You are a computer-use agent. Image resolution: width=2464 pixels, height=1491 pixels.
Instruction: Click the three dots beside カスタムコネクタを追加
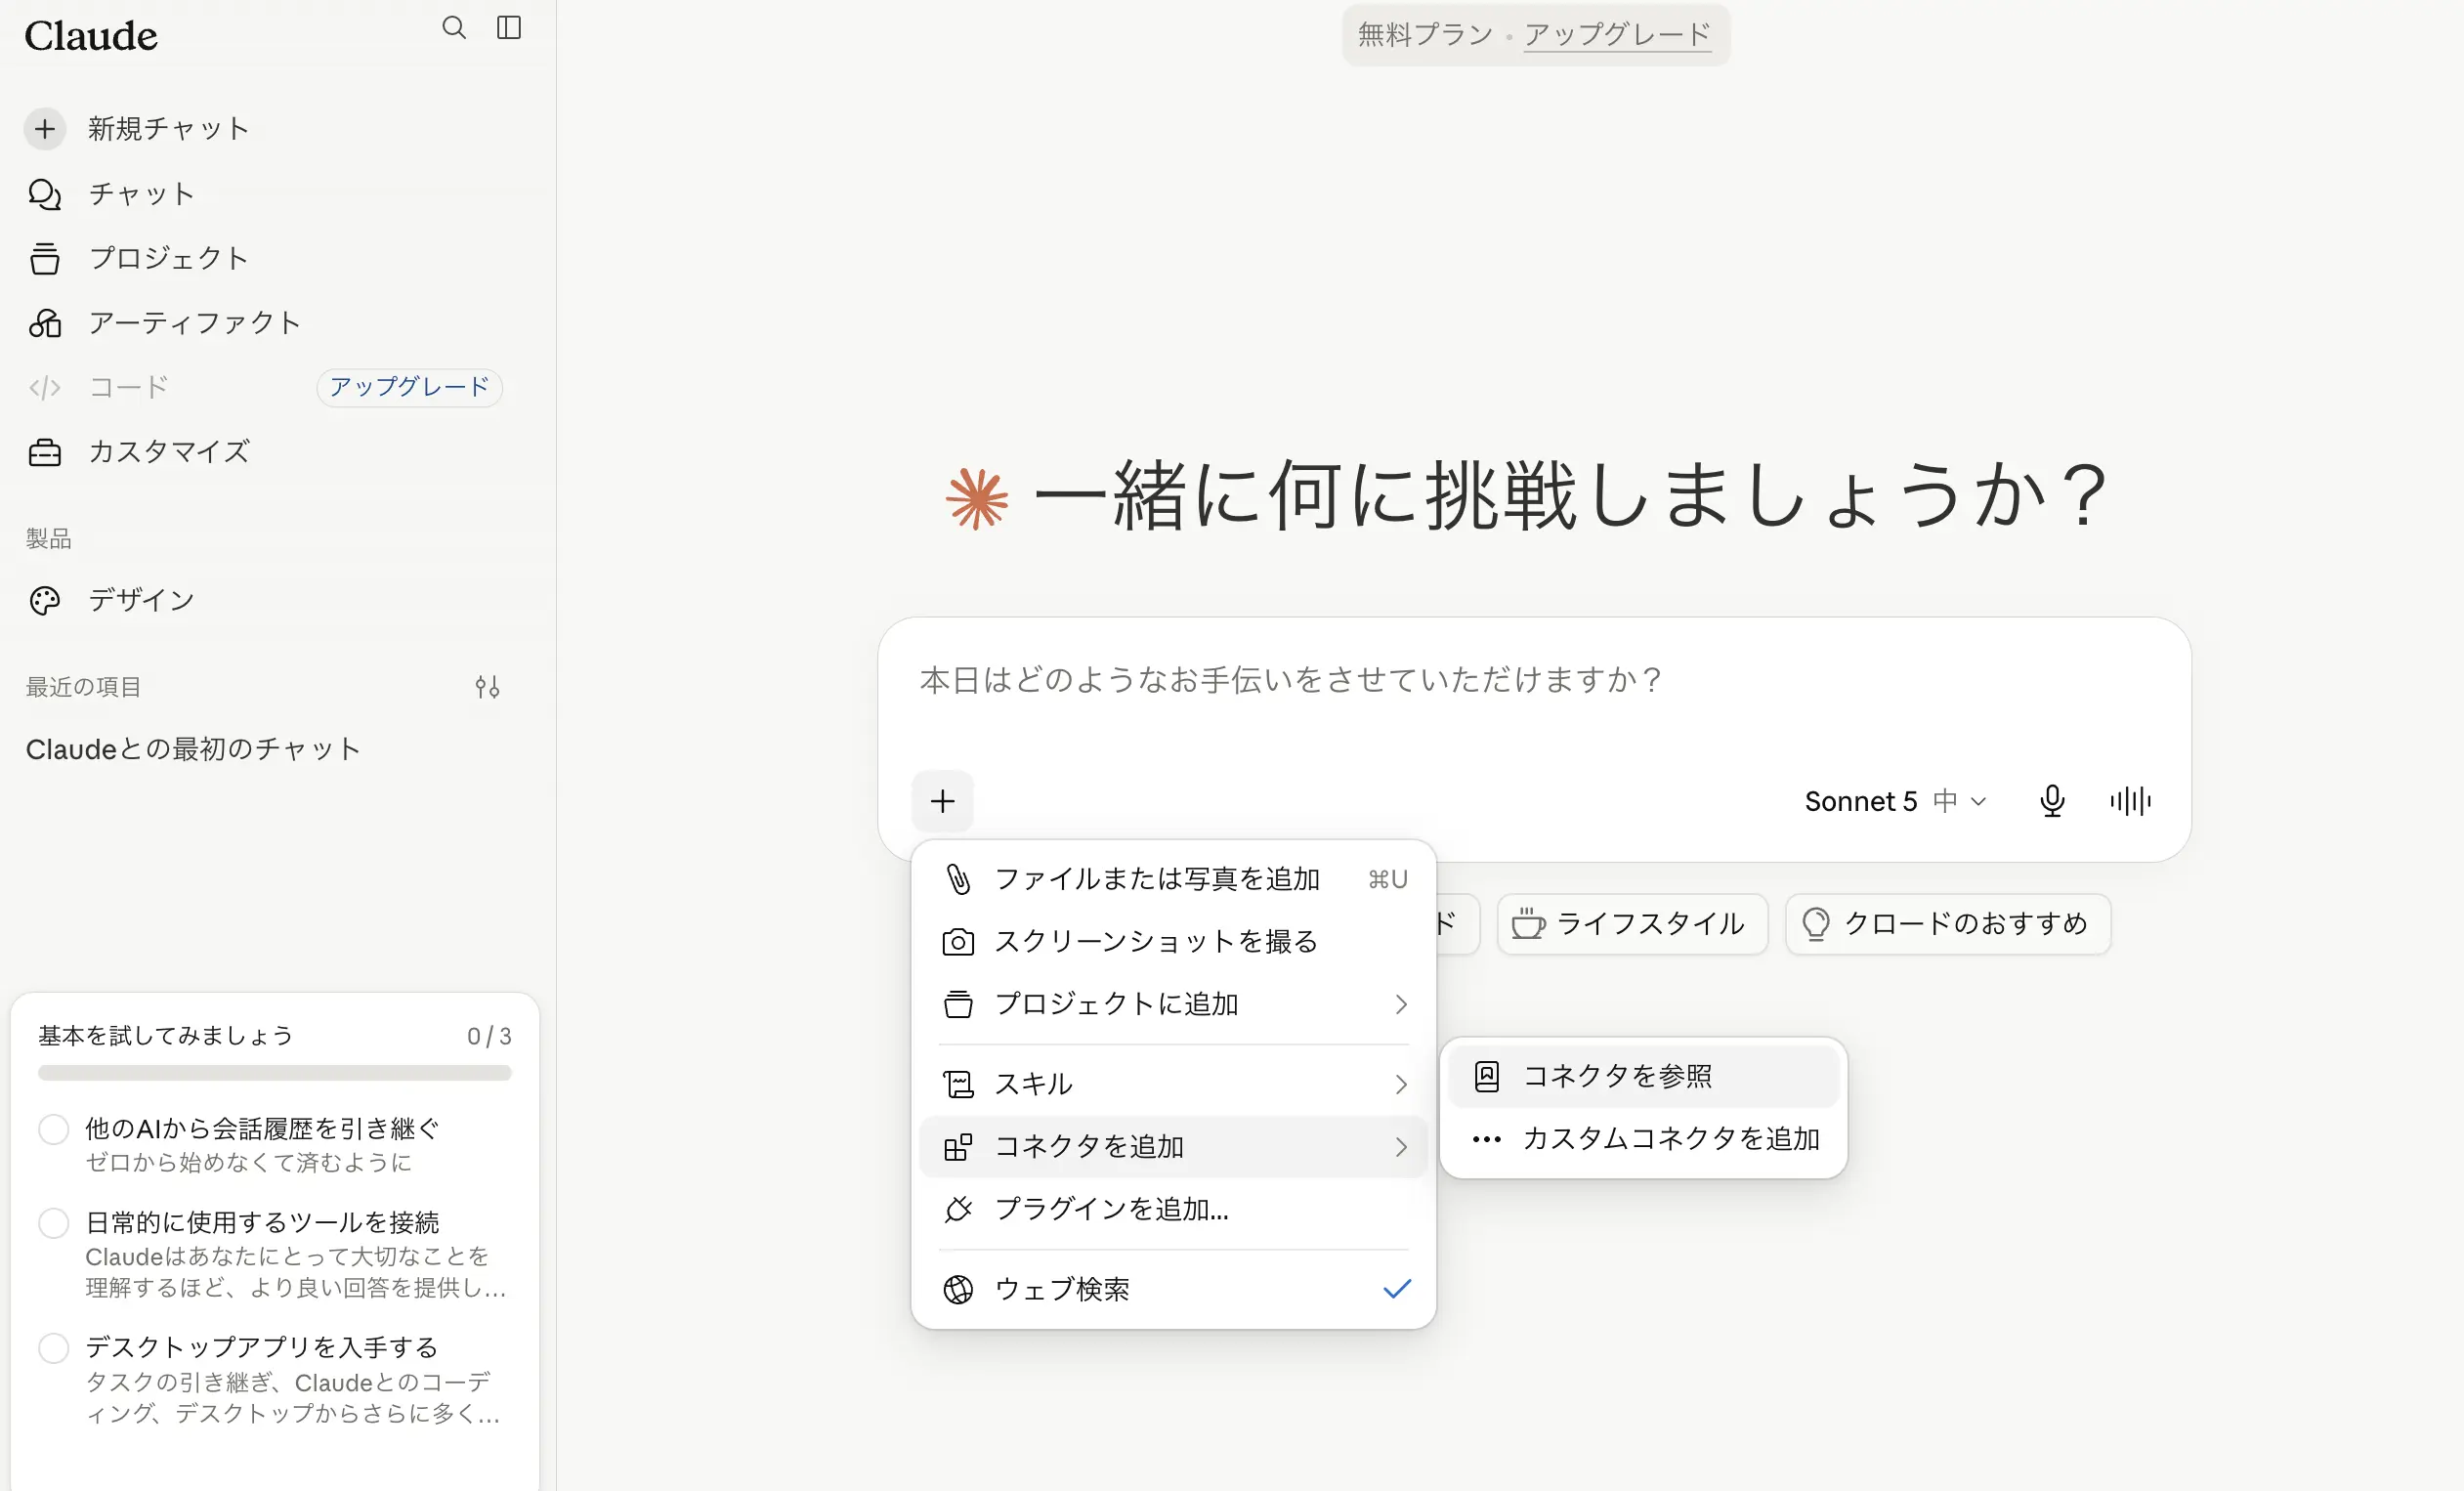[x=1487, y=1139]
